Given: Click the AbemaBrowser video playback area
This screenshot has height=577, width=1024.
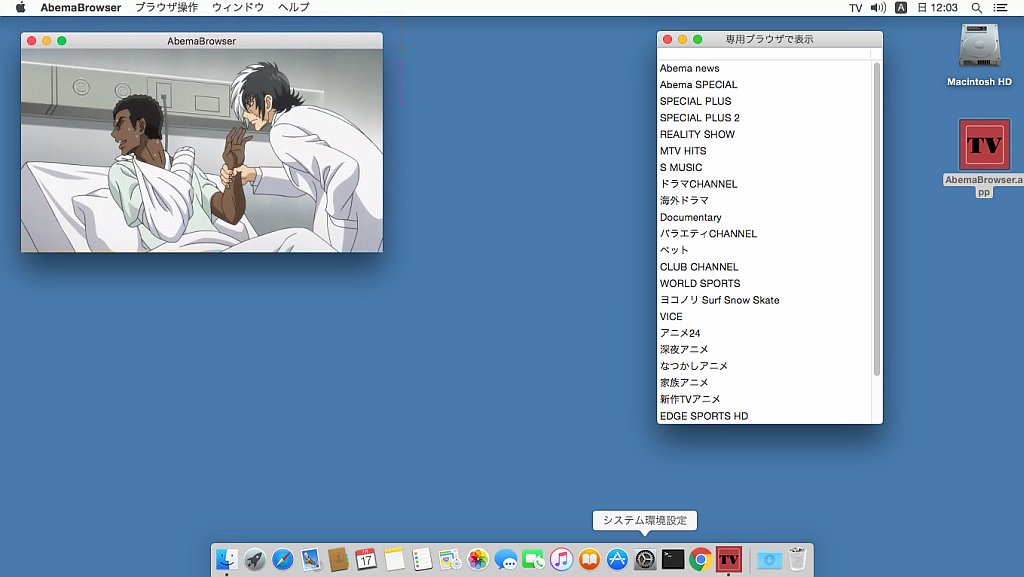Looking at the screenshot, I should click(x=202, y=151).
